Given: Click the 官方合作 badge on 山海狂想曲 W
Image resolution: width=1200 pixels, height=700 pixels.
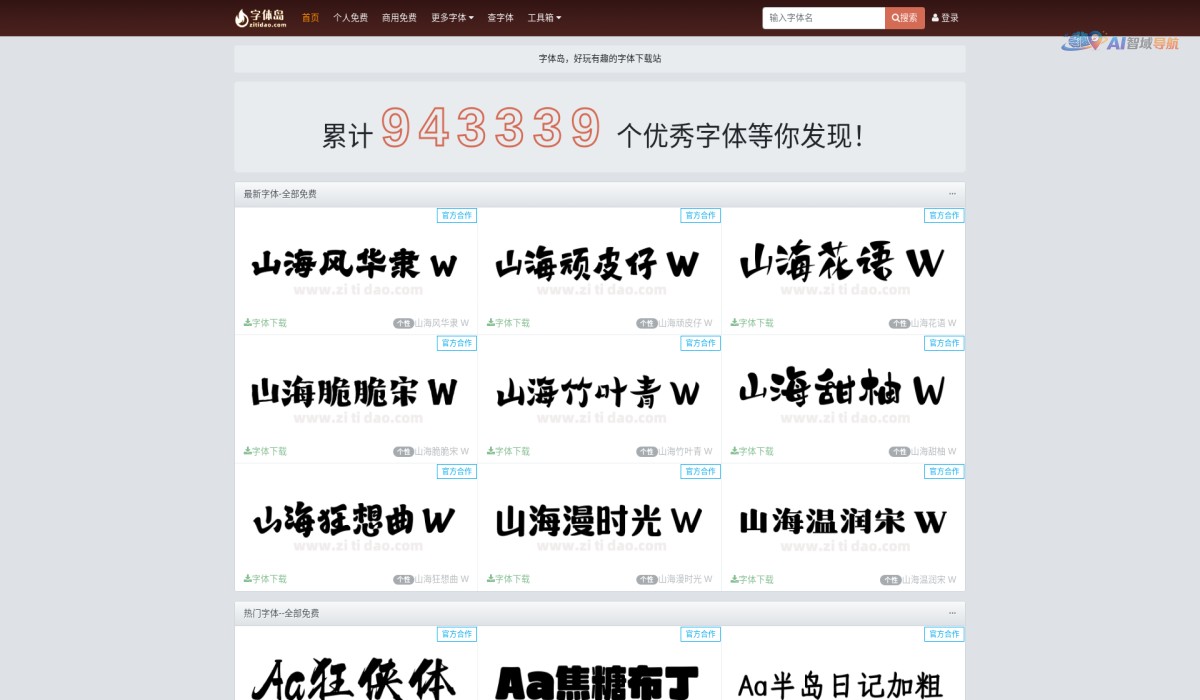Looking at the screenshot, I should pos(457,471).
